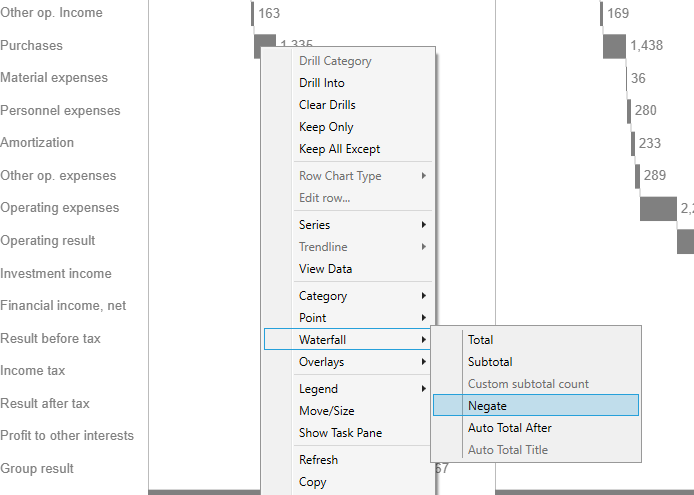Click the Group result row label
The image size is (694, 495).
click(37, 468)
